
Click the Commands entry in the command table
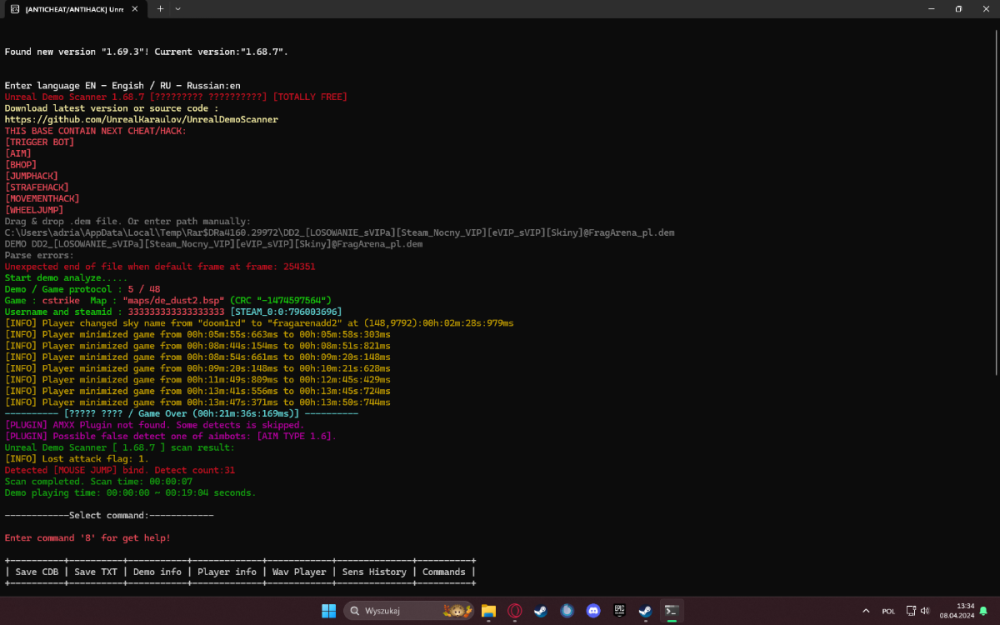coord(443,572)
